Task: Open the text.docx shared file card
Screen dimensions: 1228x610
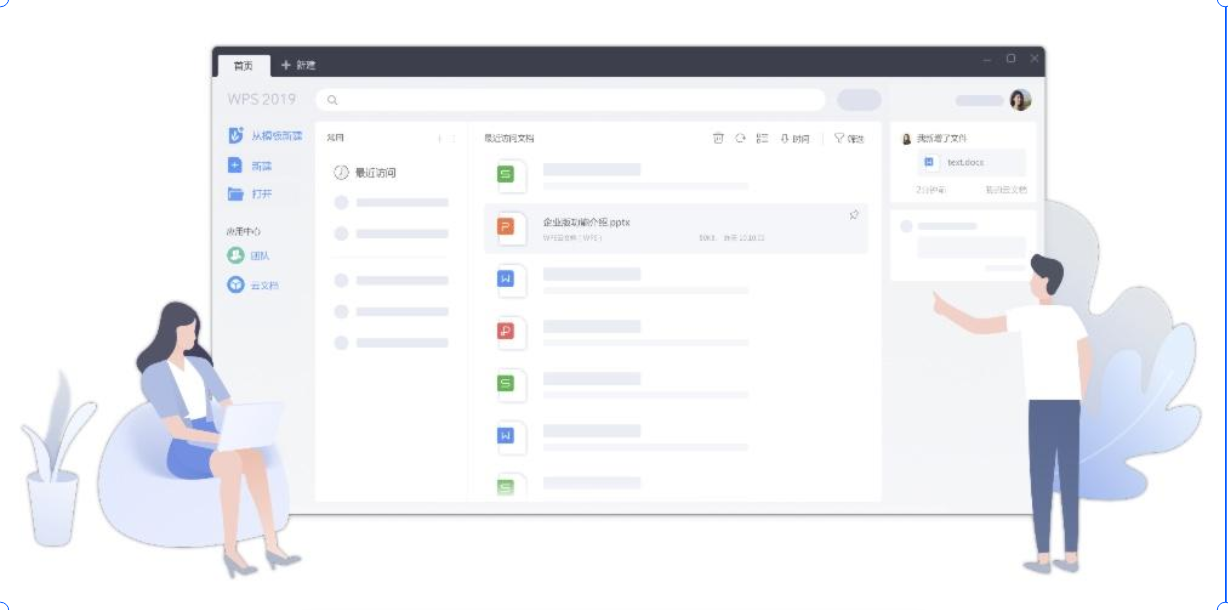Action: pos(972,162)
